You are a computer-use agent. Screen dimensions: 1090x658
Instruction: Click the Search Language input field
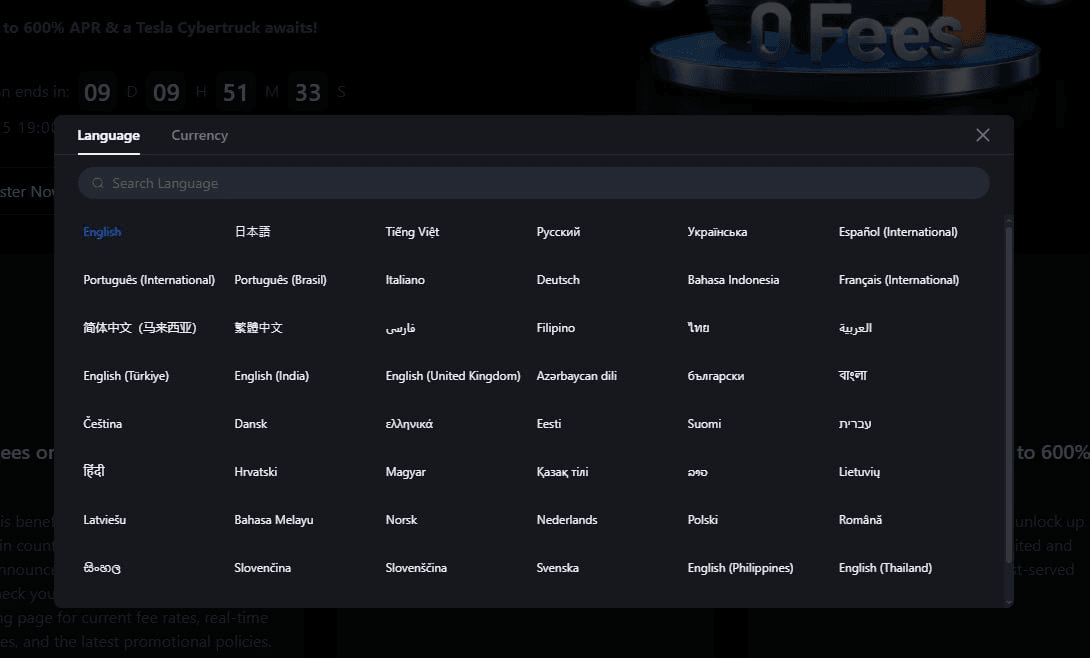(540, 183)
